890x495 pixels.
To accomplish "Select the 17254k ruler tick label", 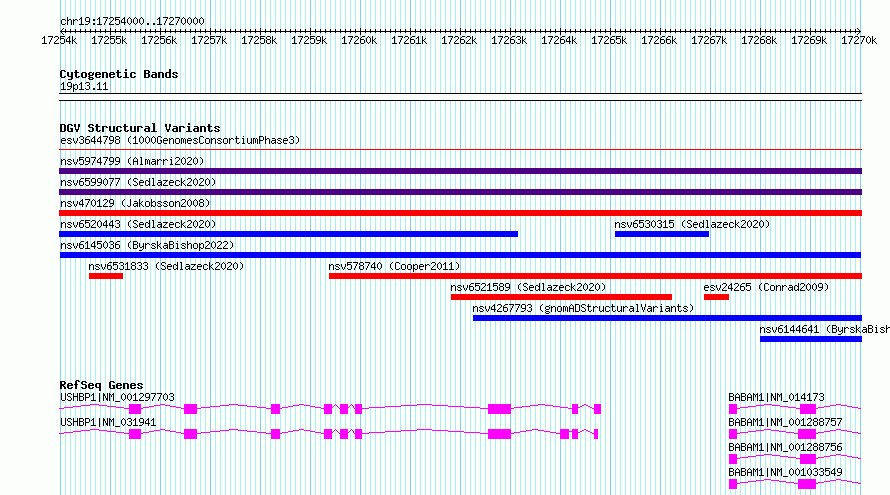I will [59, 40].
